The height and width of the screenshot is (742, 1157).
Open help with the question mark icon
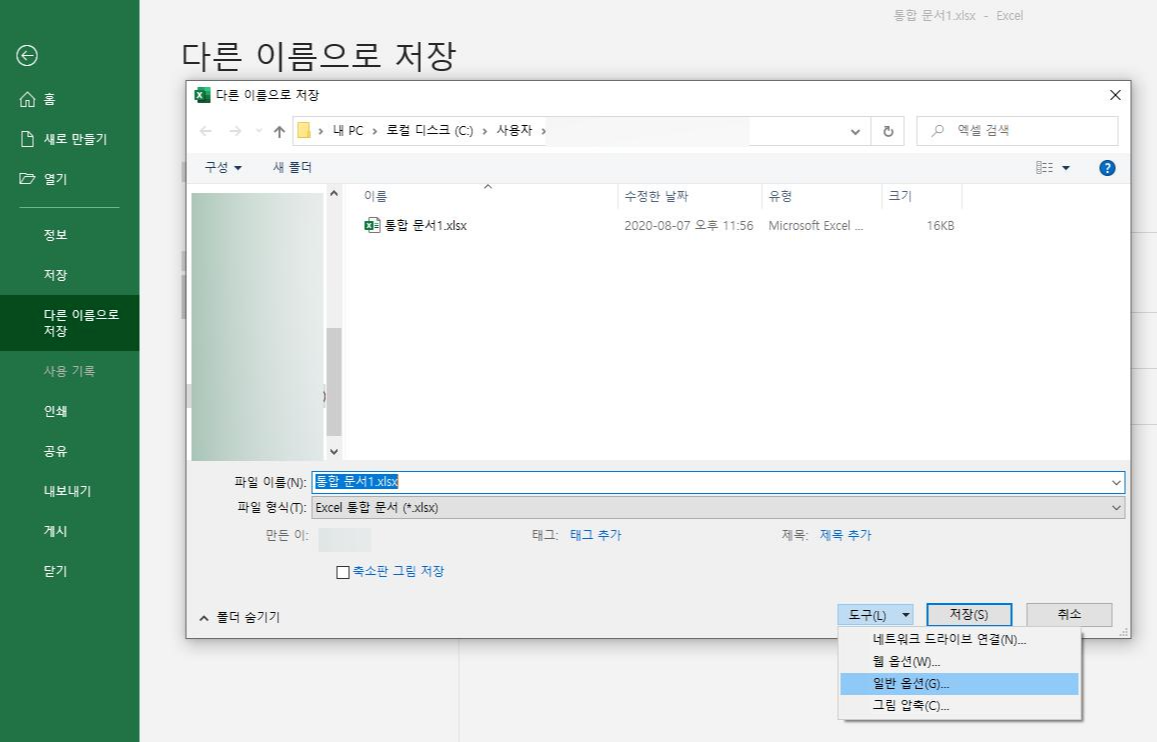pyautogui.click(x=1107, y=168)
